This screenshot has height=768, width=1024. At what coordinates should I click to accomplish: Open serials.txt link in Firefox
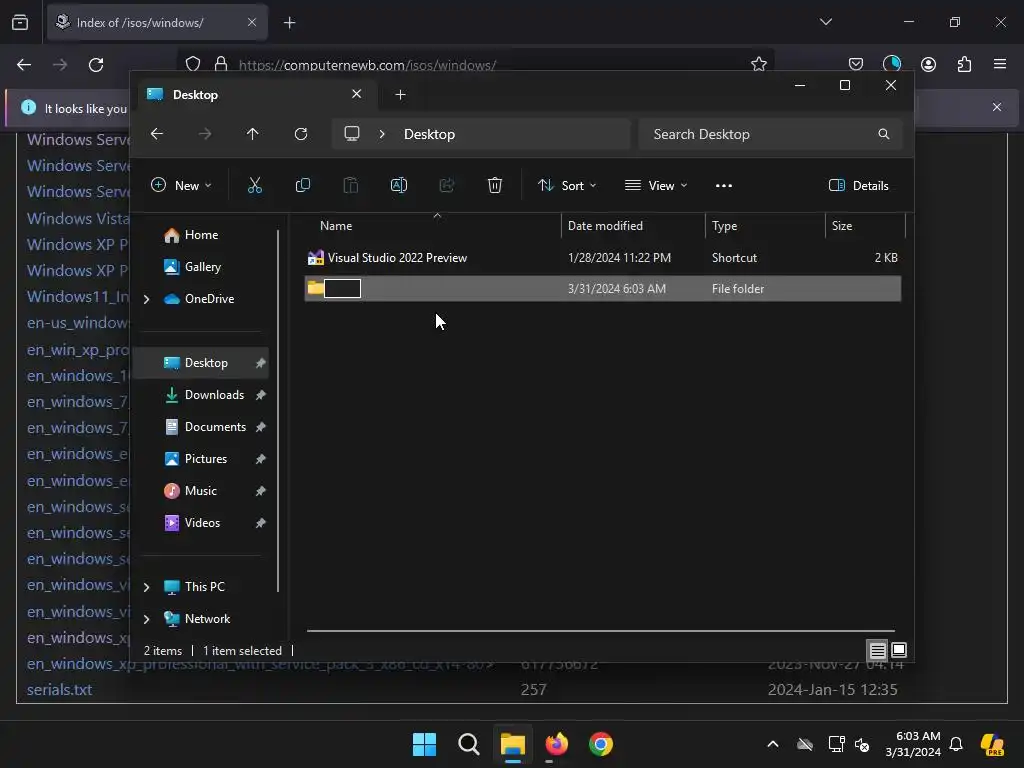point(59,690)
